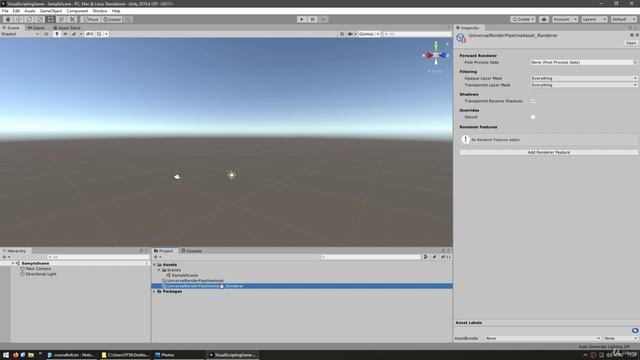The height and width of the screenshot is (360, 640).
Task: Open the File menu
Action: [5, 11]
